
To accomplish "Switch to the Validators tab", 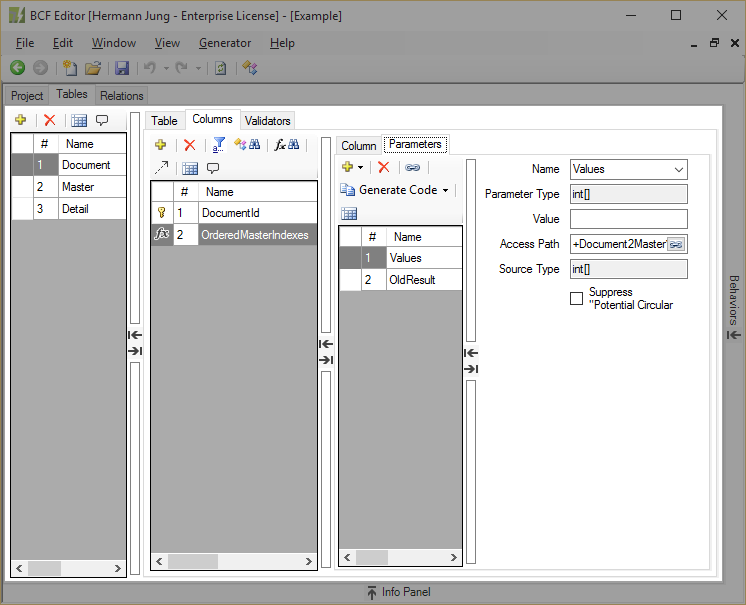I will point(267,121).
